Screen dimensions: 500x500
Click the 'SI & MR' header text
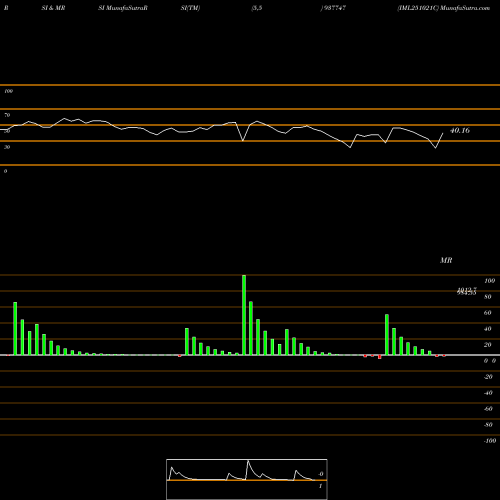point(53,8)
